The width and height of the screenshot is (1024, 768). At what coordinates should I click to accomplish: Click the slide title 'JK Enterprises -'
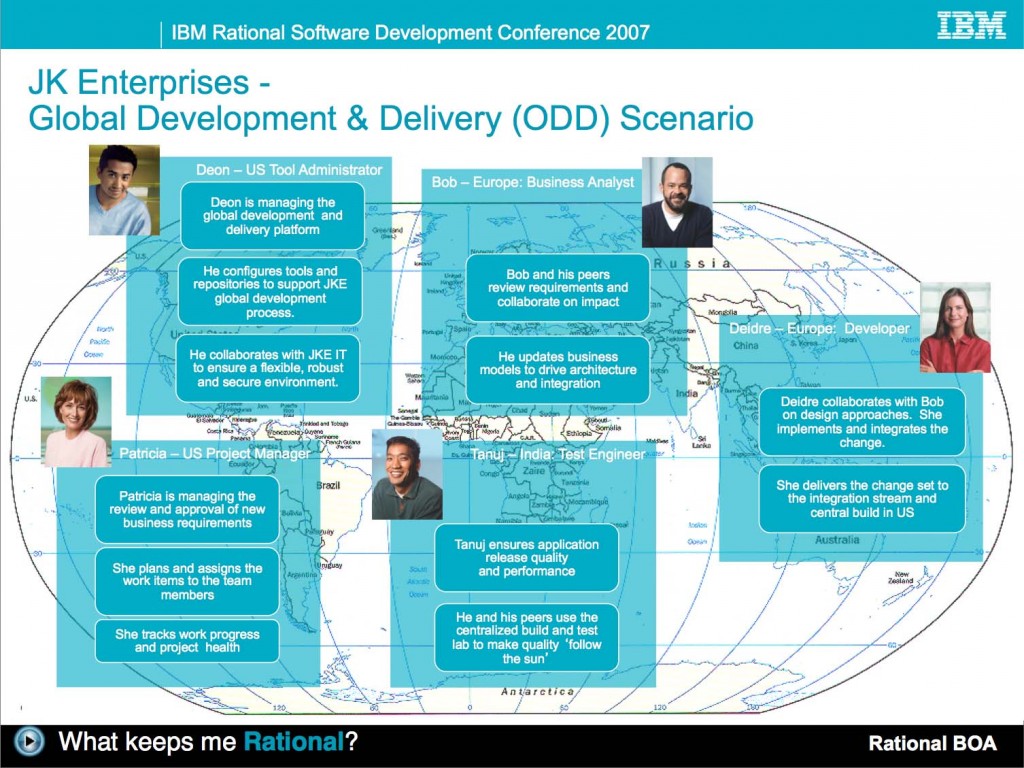point(150,83)
